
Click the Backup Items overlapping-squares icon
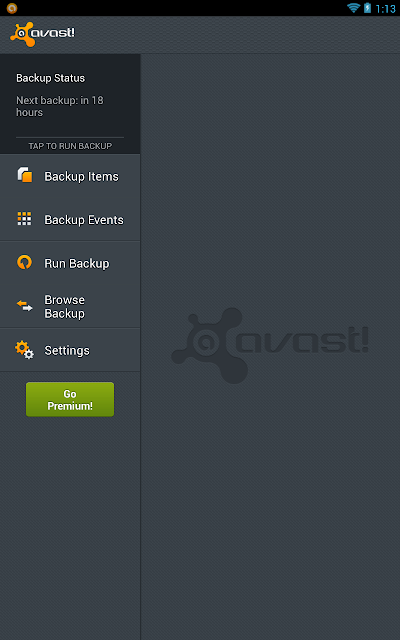click(x=24, y=175)
